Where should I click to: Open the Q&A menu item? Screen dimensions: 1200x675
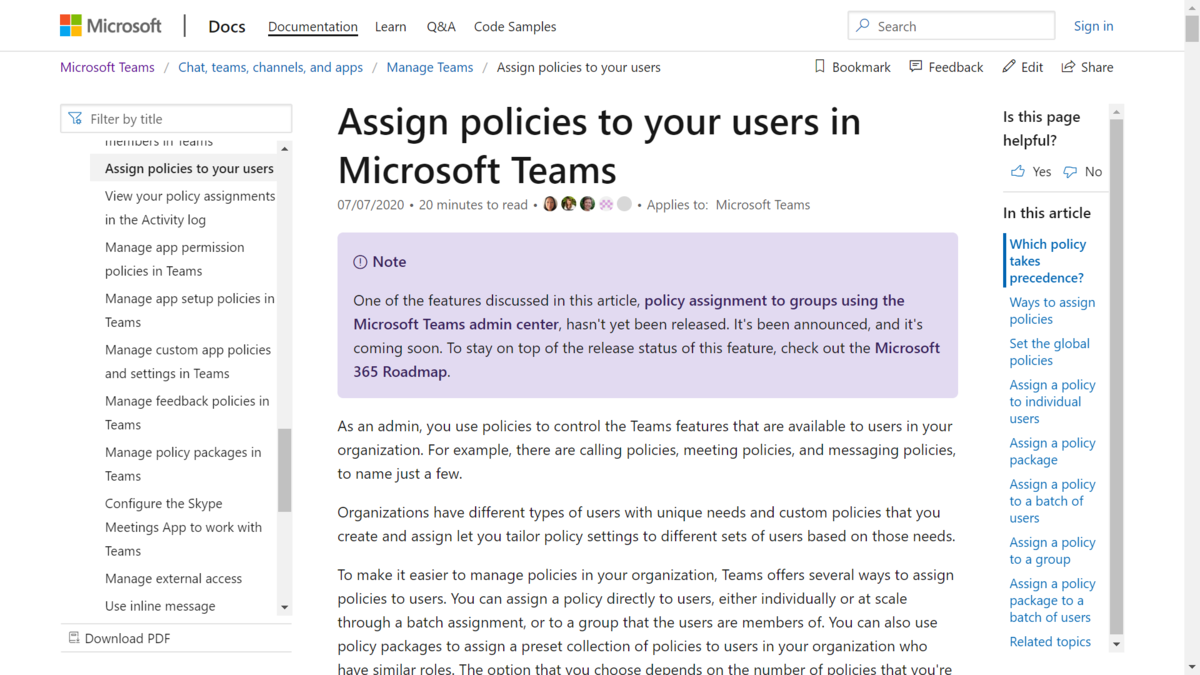pos(441,27)
